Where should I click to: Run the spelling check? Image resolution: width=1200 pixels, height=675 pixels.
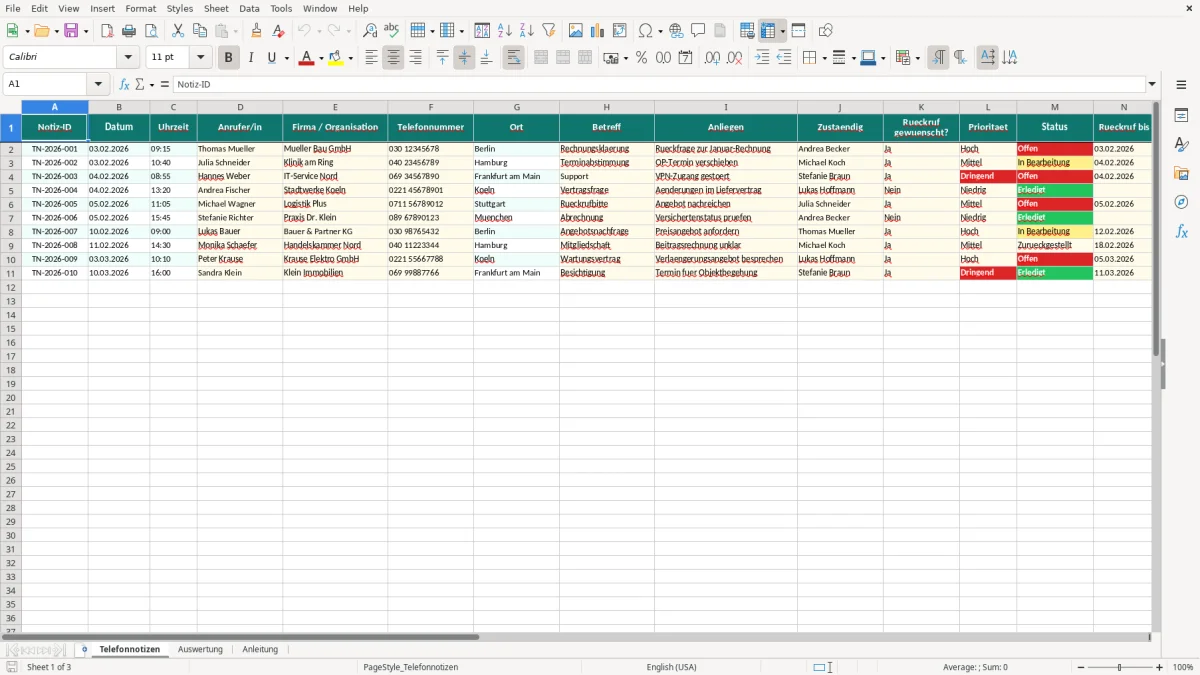point(392,31)
